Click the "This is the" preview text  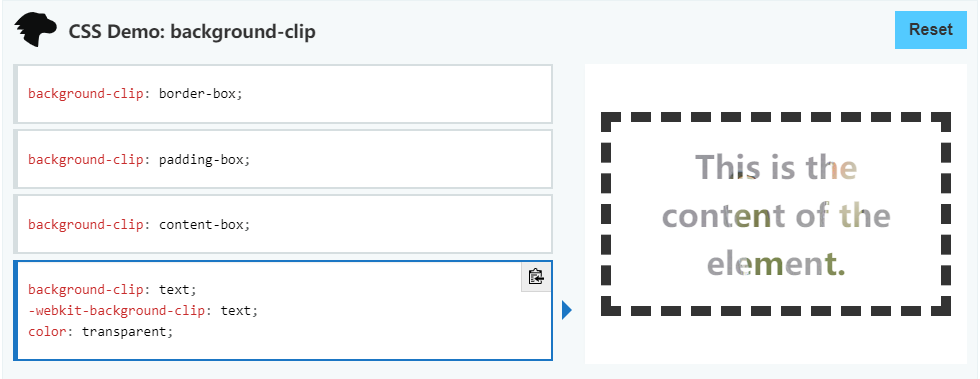pyautogui.click(x=776, y=167)
